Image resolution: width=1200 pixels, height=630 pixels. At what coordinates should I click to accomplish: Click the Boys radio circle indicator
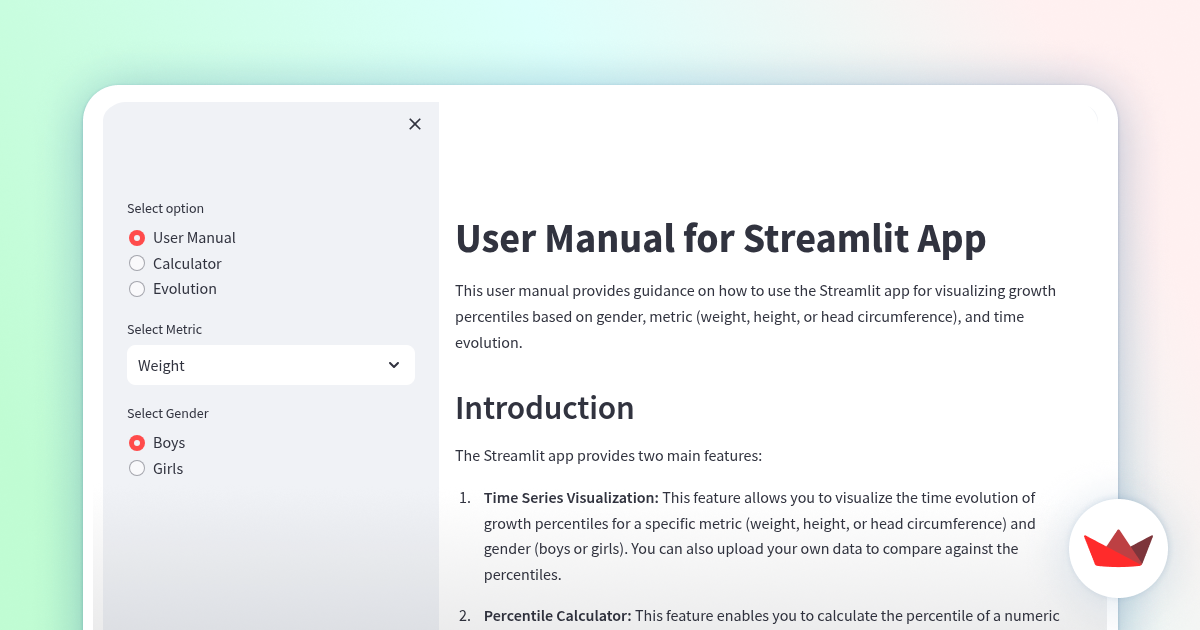coord(137,442)
